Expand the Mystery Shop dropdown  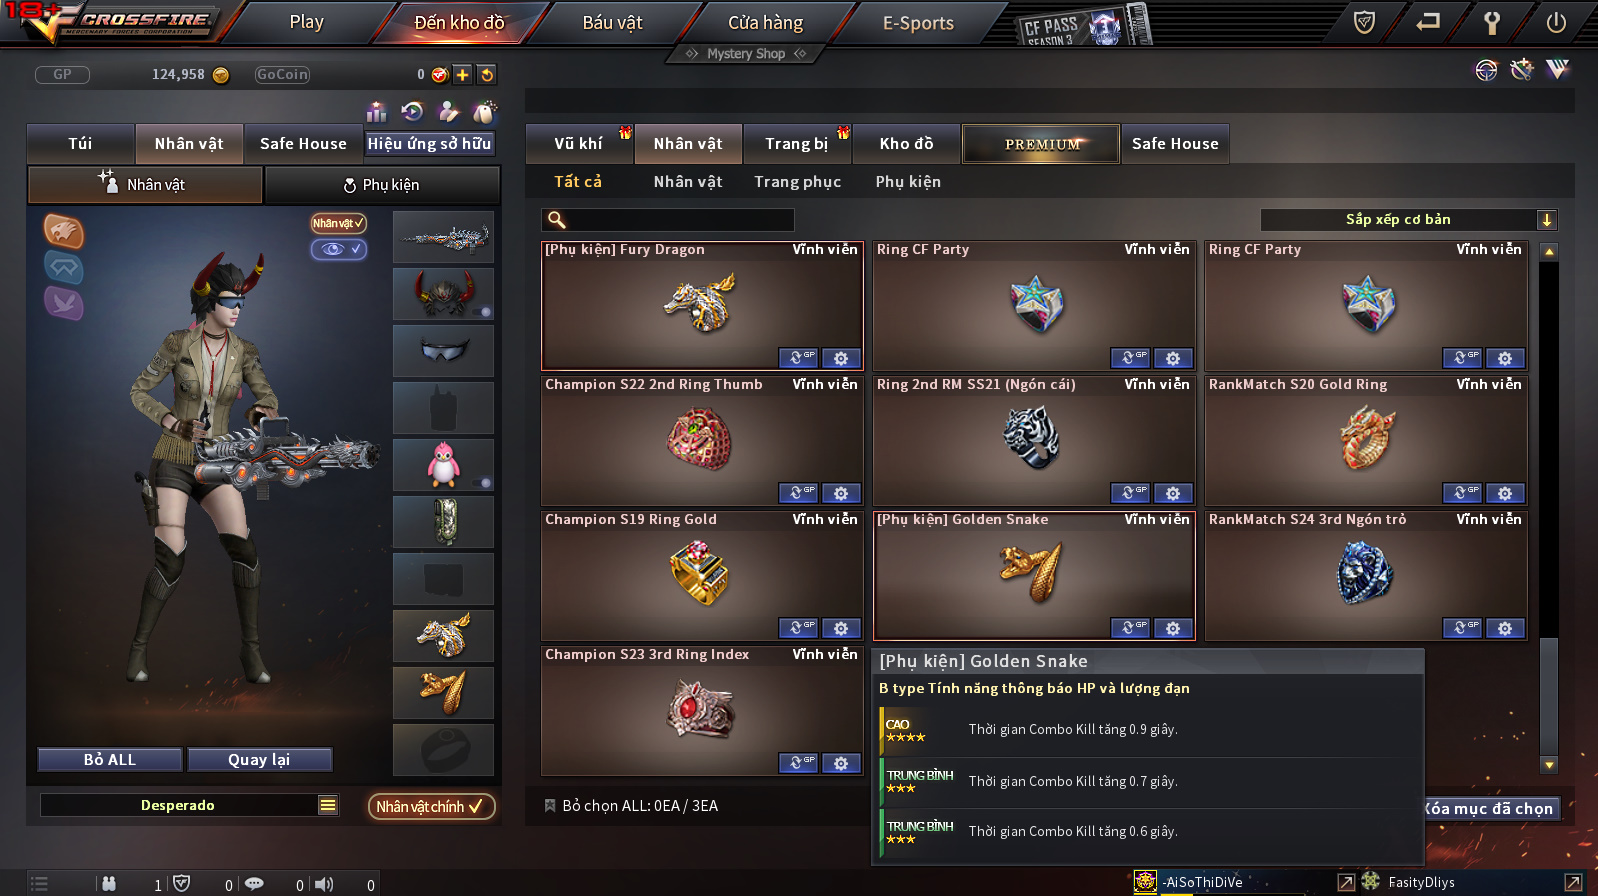pyautogui.click(x=746, y=54)
